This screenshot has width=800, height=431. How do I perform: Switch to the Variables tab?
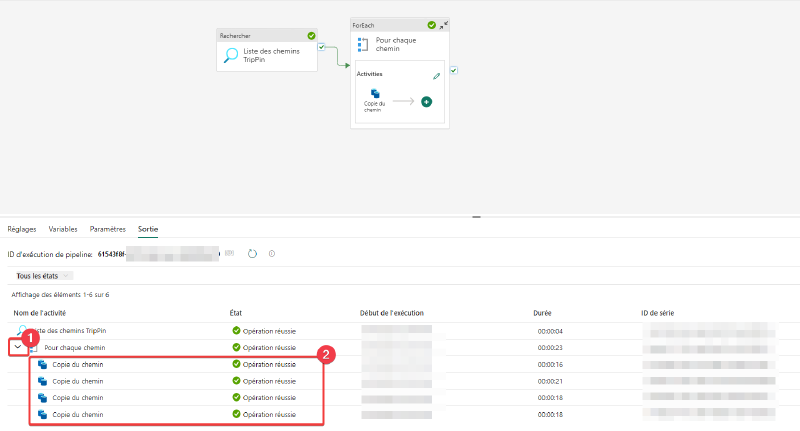(x=63, y=229)
